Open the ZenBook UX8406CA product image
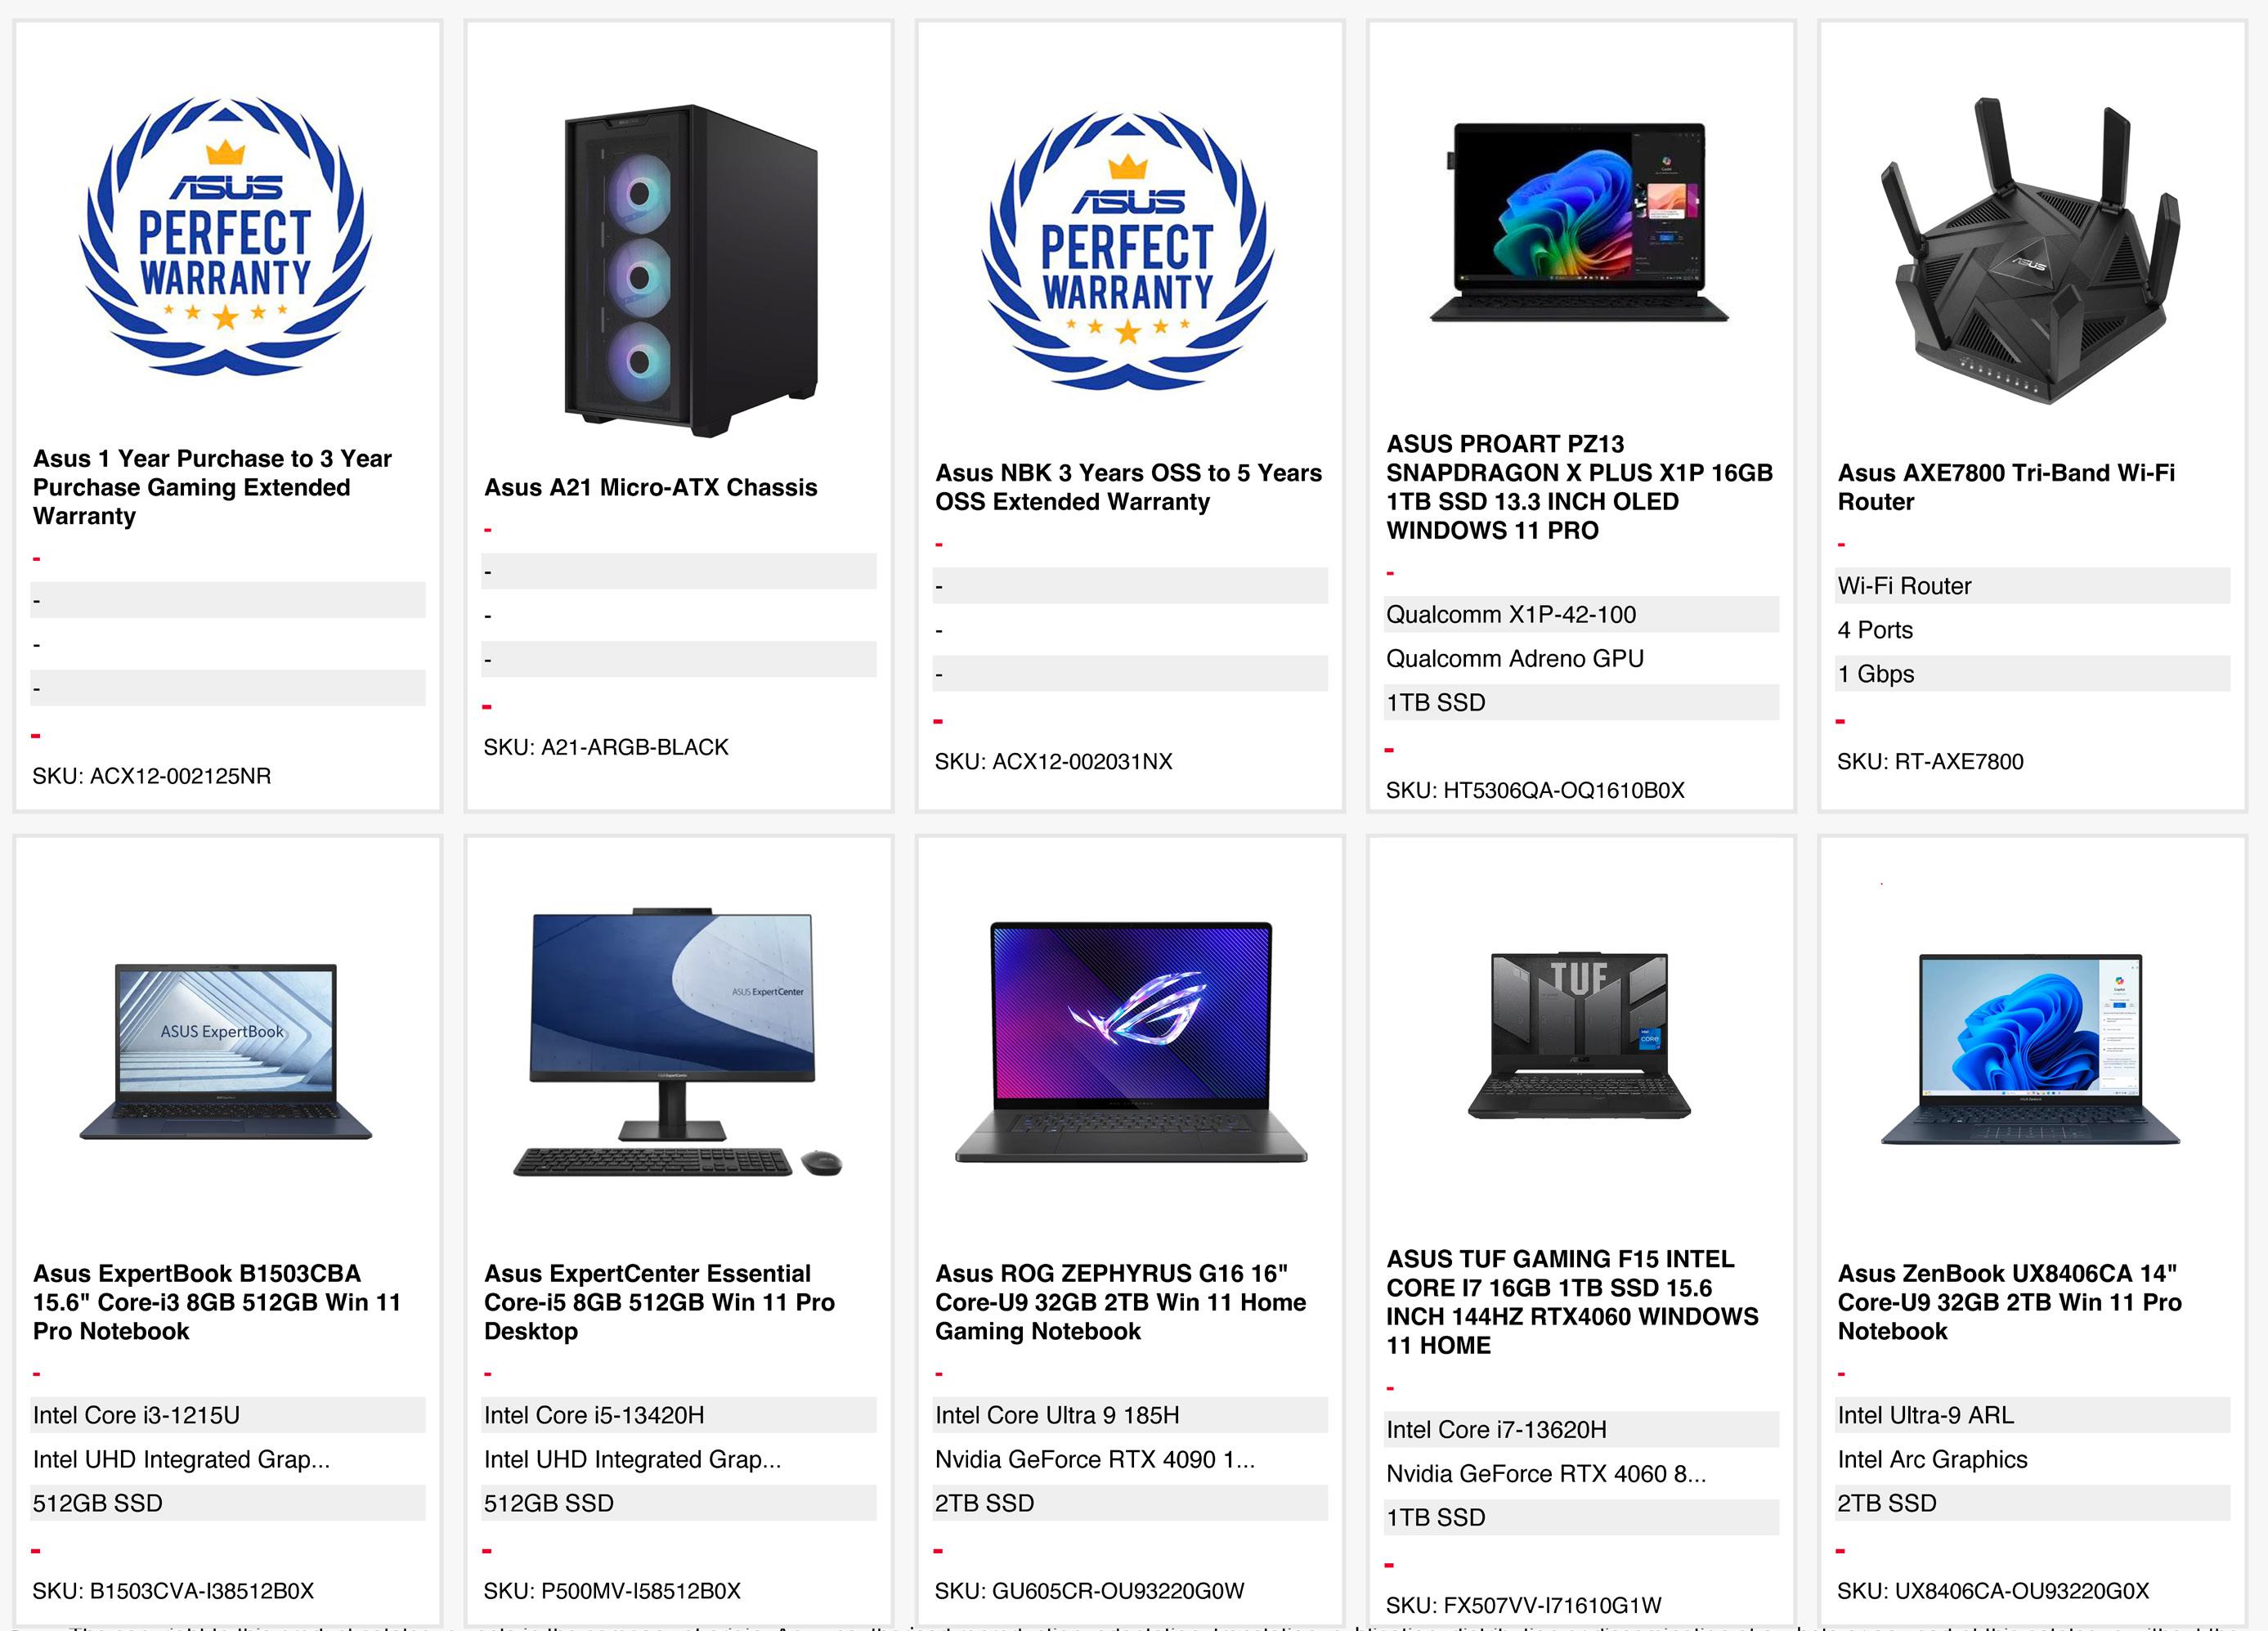 tap(2030, 1049)
